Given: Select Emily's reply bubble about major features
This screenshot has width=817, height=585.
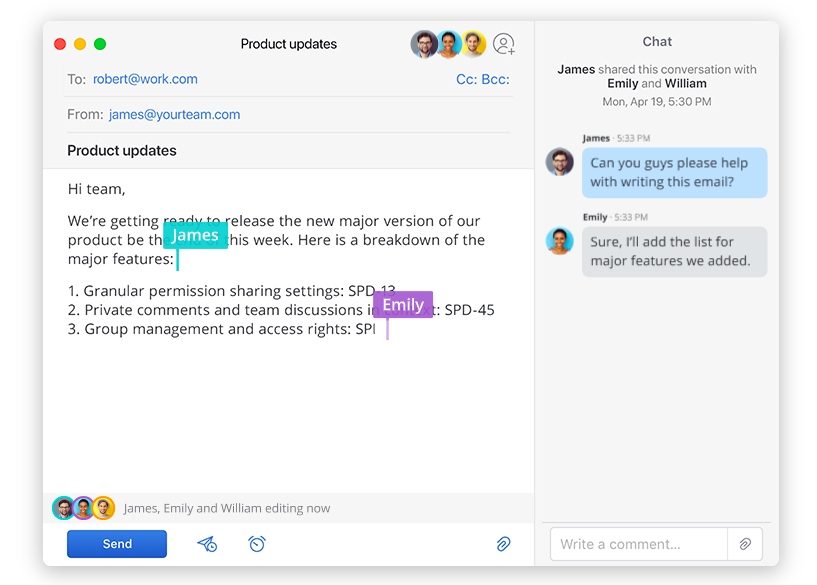Looking at the screenshot, I should (x=674, y=251).
